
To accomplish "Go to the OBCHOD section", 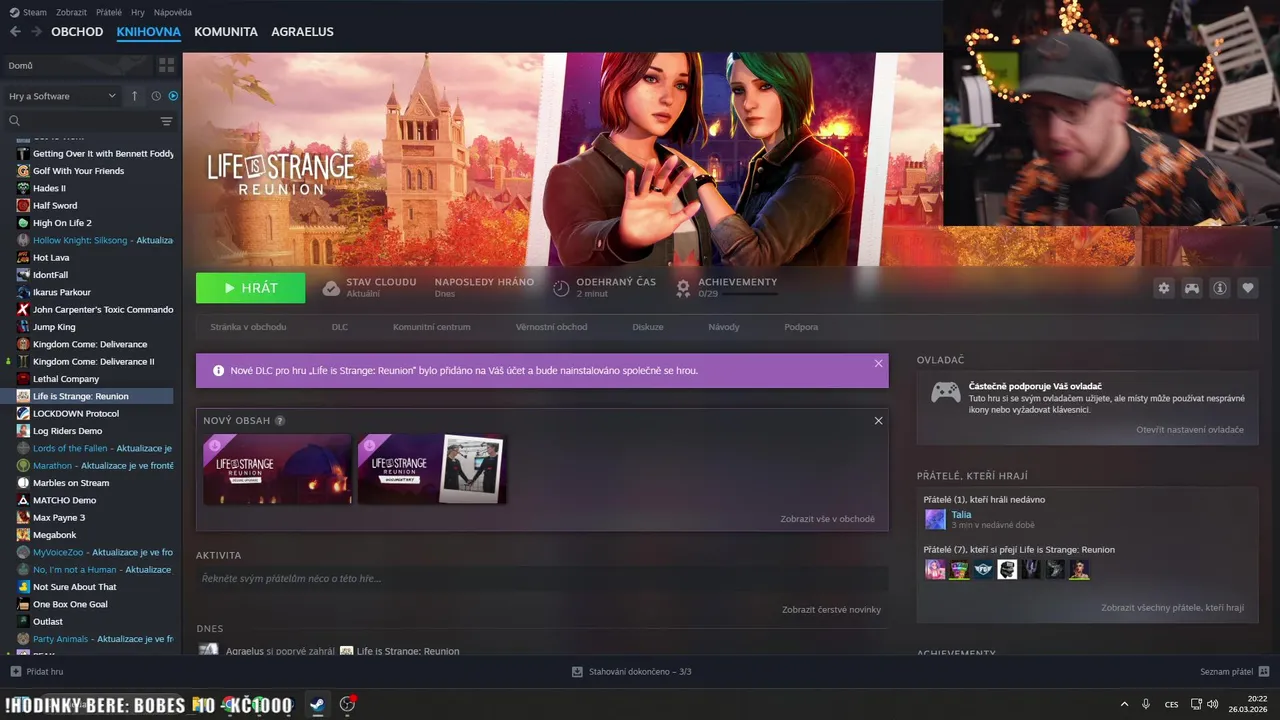I will (77, 32).
